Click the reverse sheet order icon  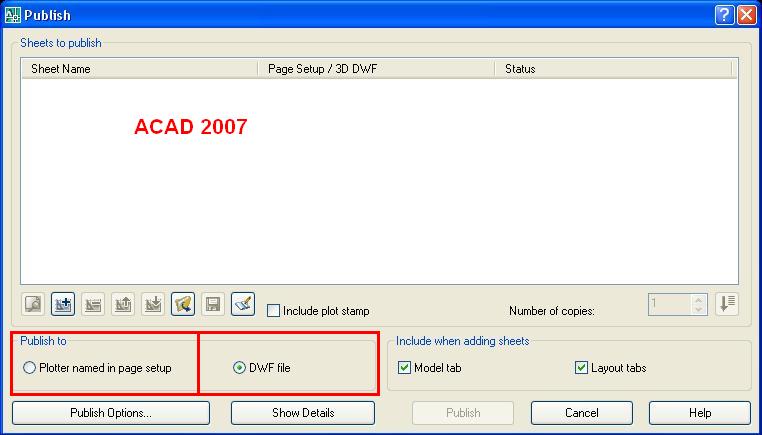pyautogui.click(x=727, y=304)
